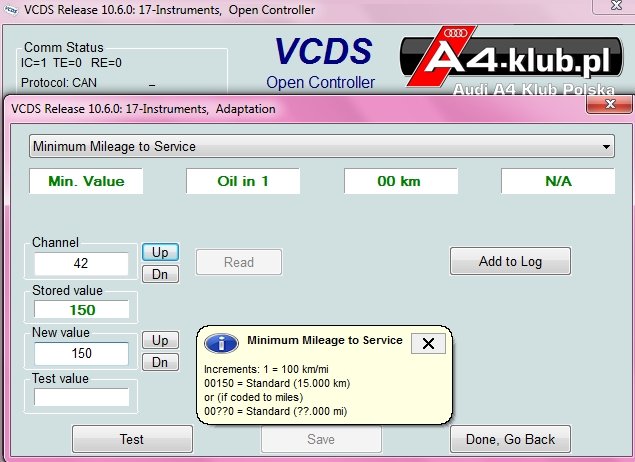Click '00150 = Standard (15.000 km)' text
This screenshot has height=462, width=635.
[277, 383]
